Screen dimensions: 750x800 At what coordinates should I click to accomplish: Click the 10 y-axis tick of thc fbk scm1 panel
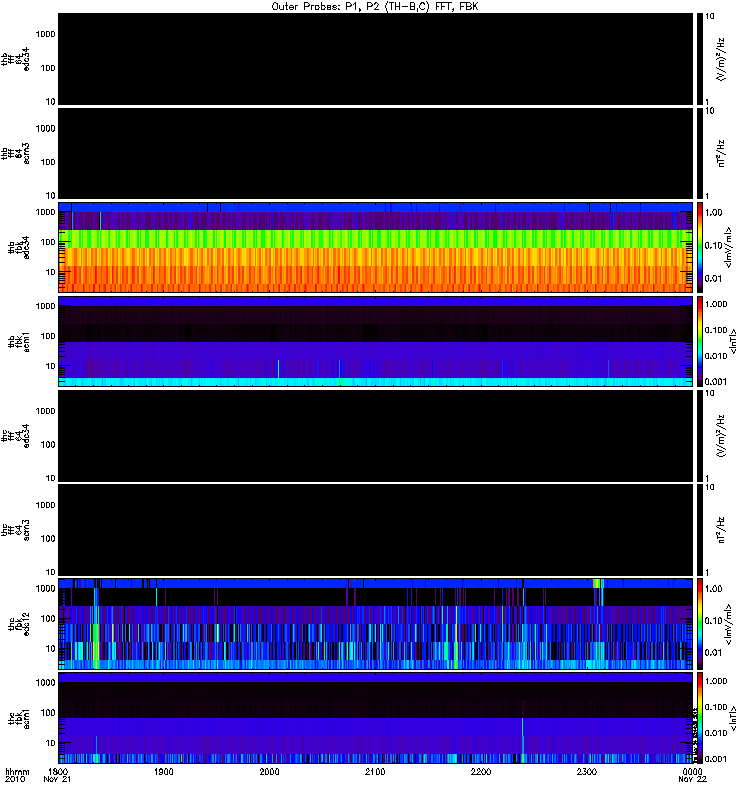coord(50,743)
